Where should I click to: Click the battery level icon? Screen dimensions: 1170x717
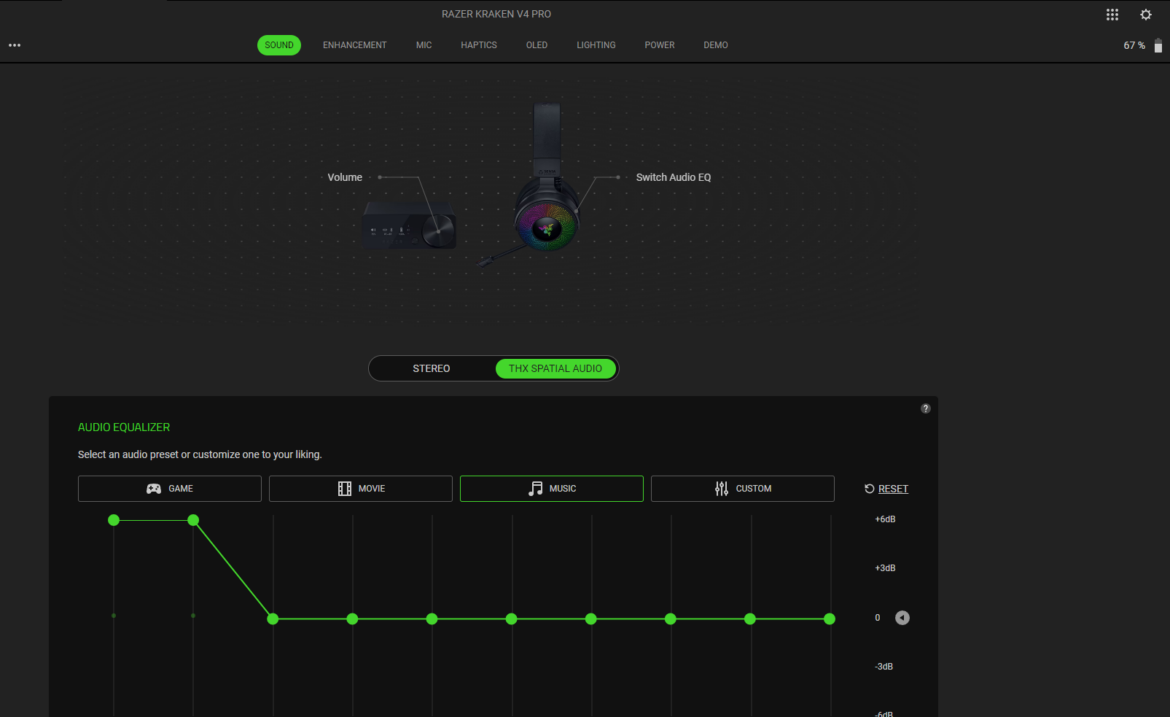point(1159,45)
